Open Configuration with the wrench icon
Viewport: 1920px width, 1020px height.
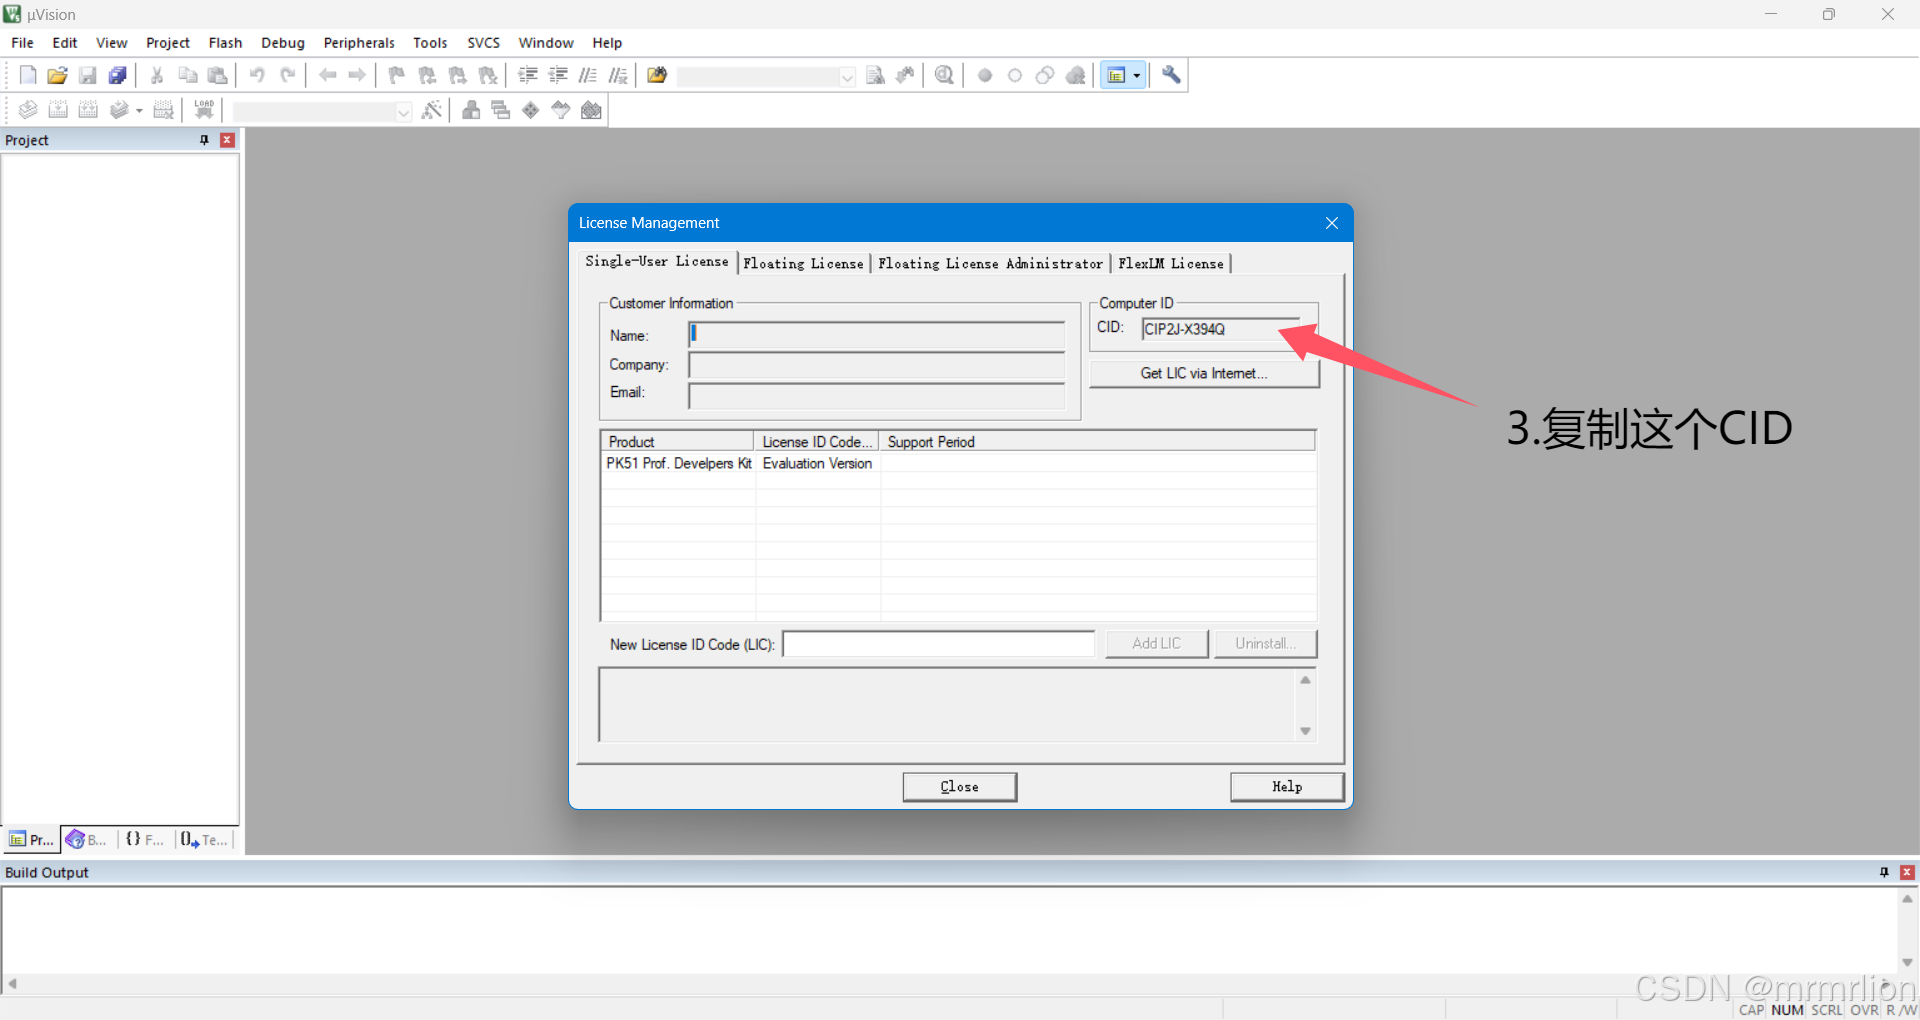tap(1172, 75)
